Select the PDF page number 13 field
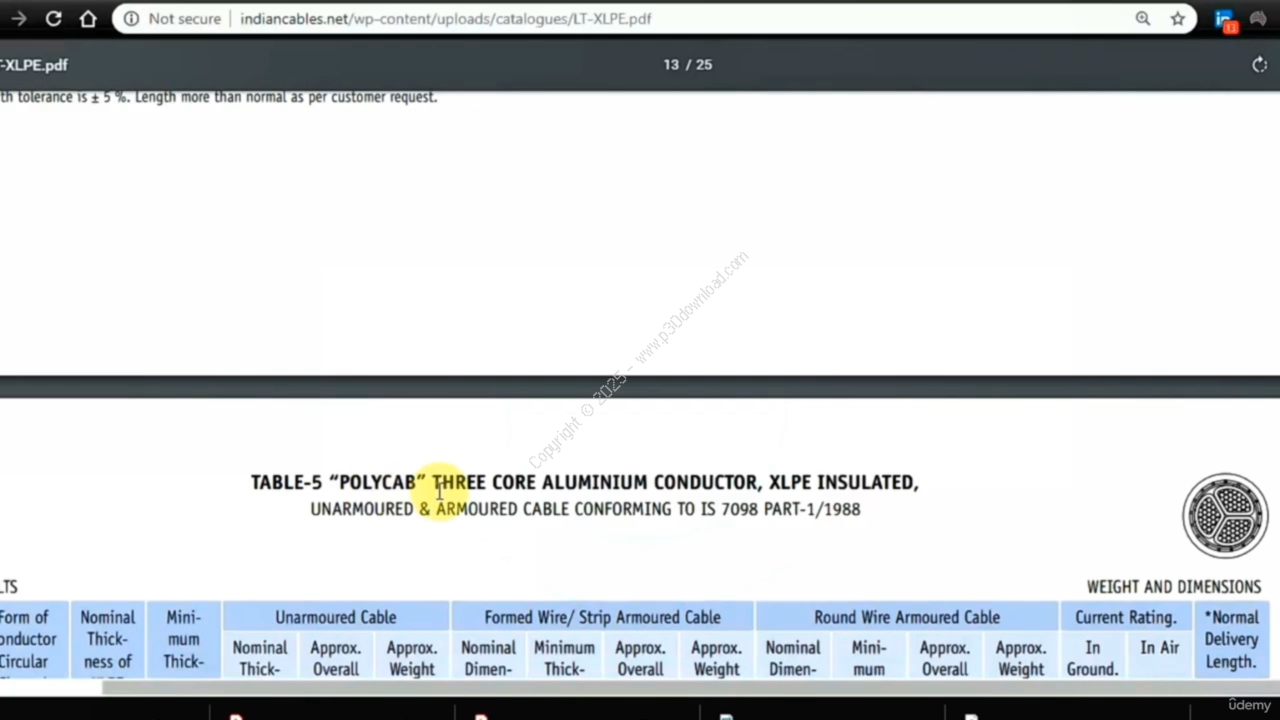1280x720 pixels. 671,65
